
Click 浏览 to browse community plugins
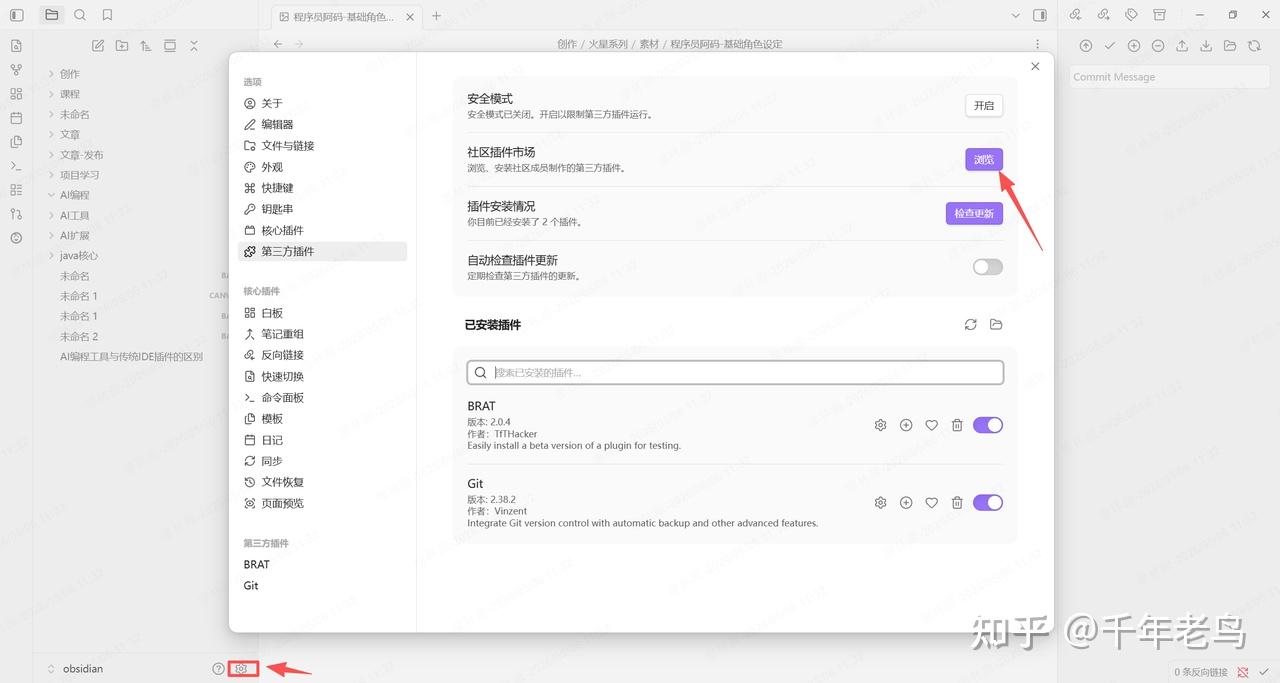click(984, 160)
